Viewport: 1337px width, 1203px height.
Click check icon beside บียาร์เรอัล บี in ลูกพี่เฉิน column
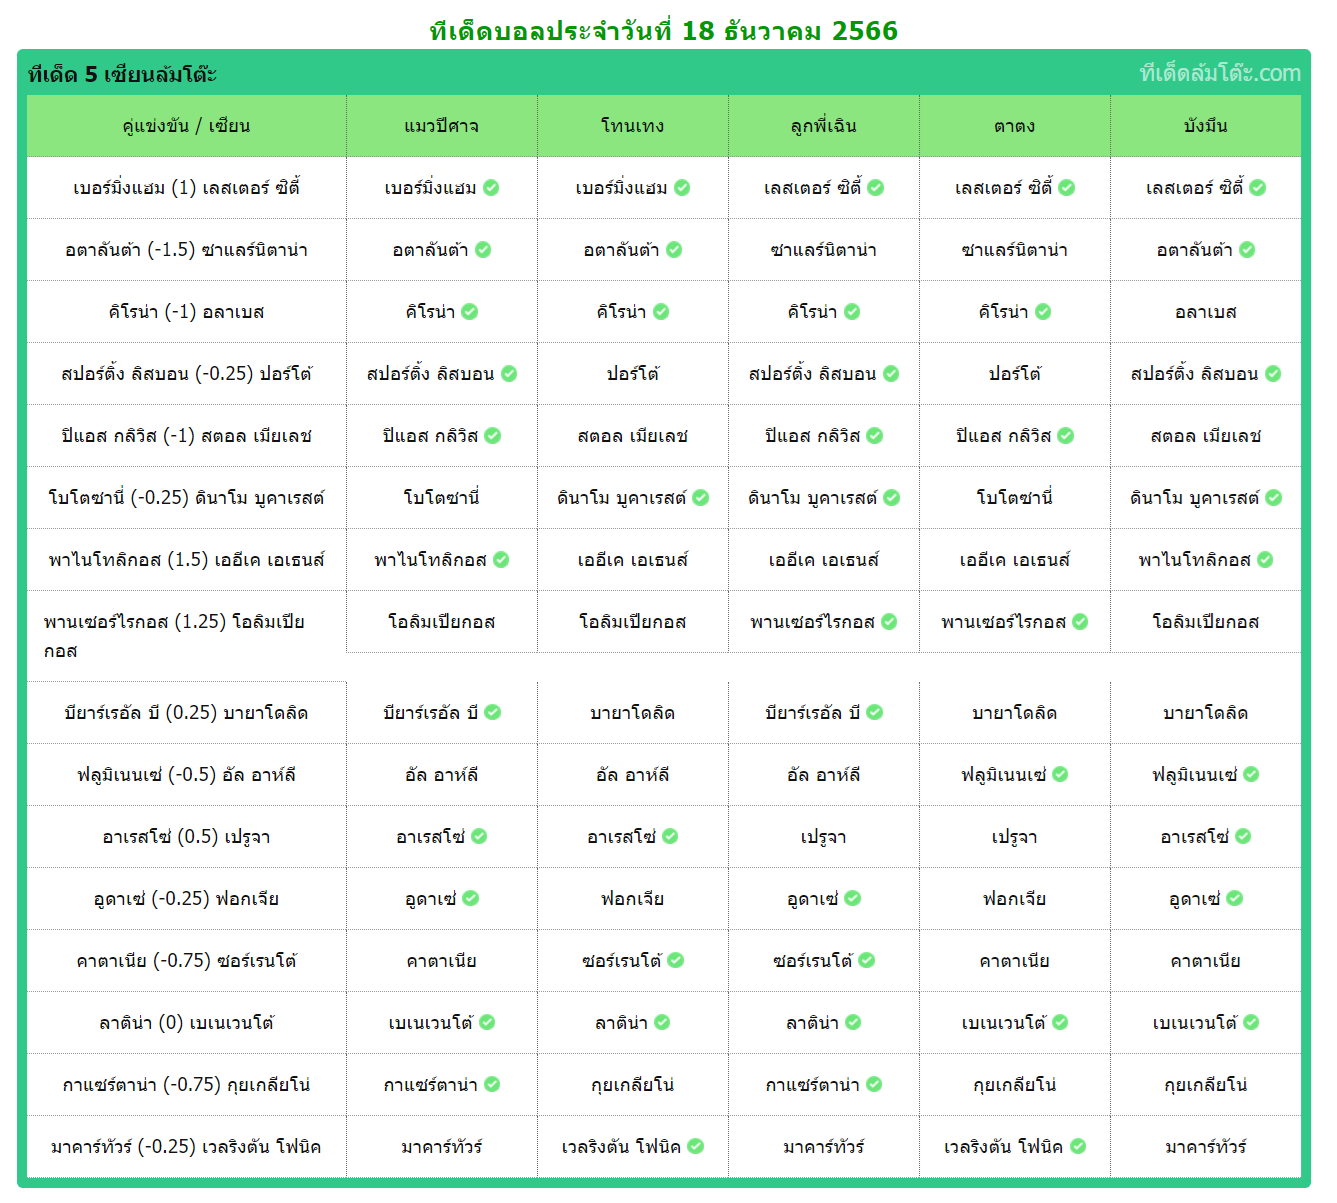point(875,713)
